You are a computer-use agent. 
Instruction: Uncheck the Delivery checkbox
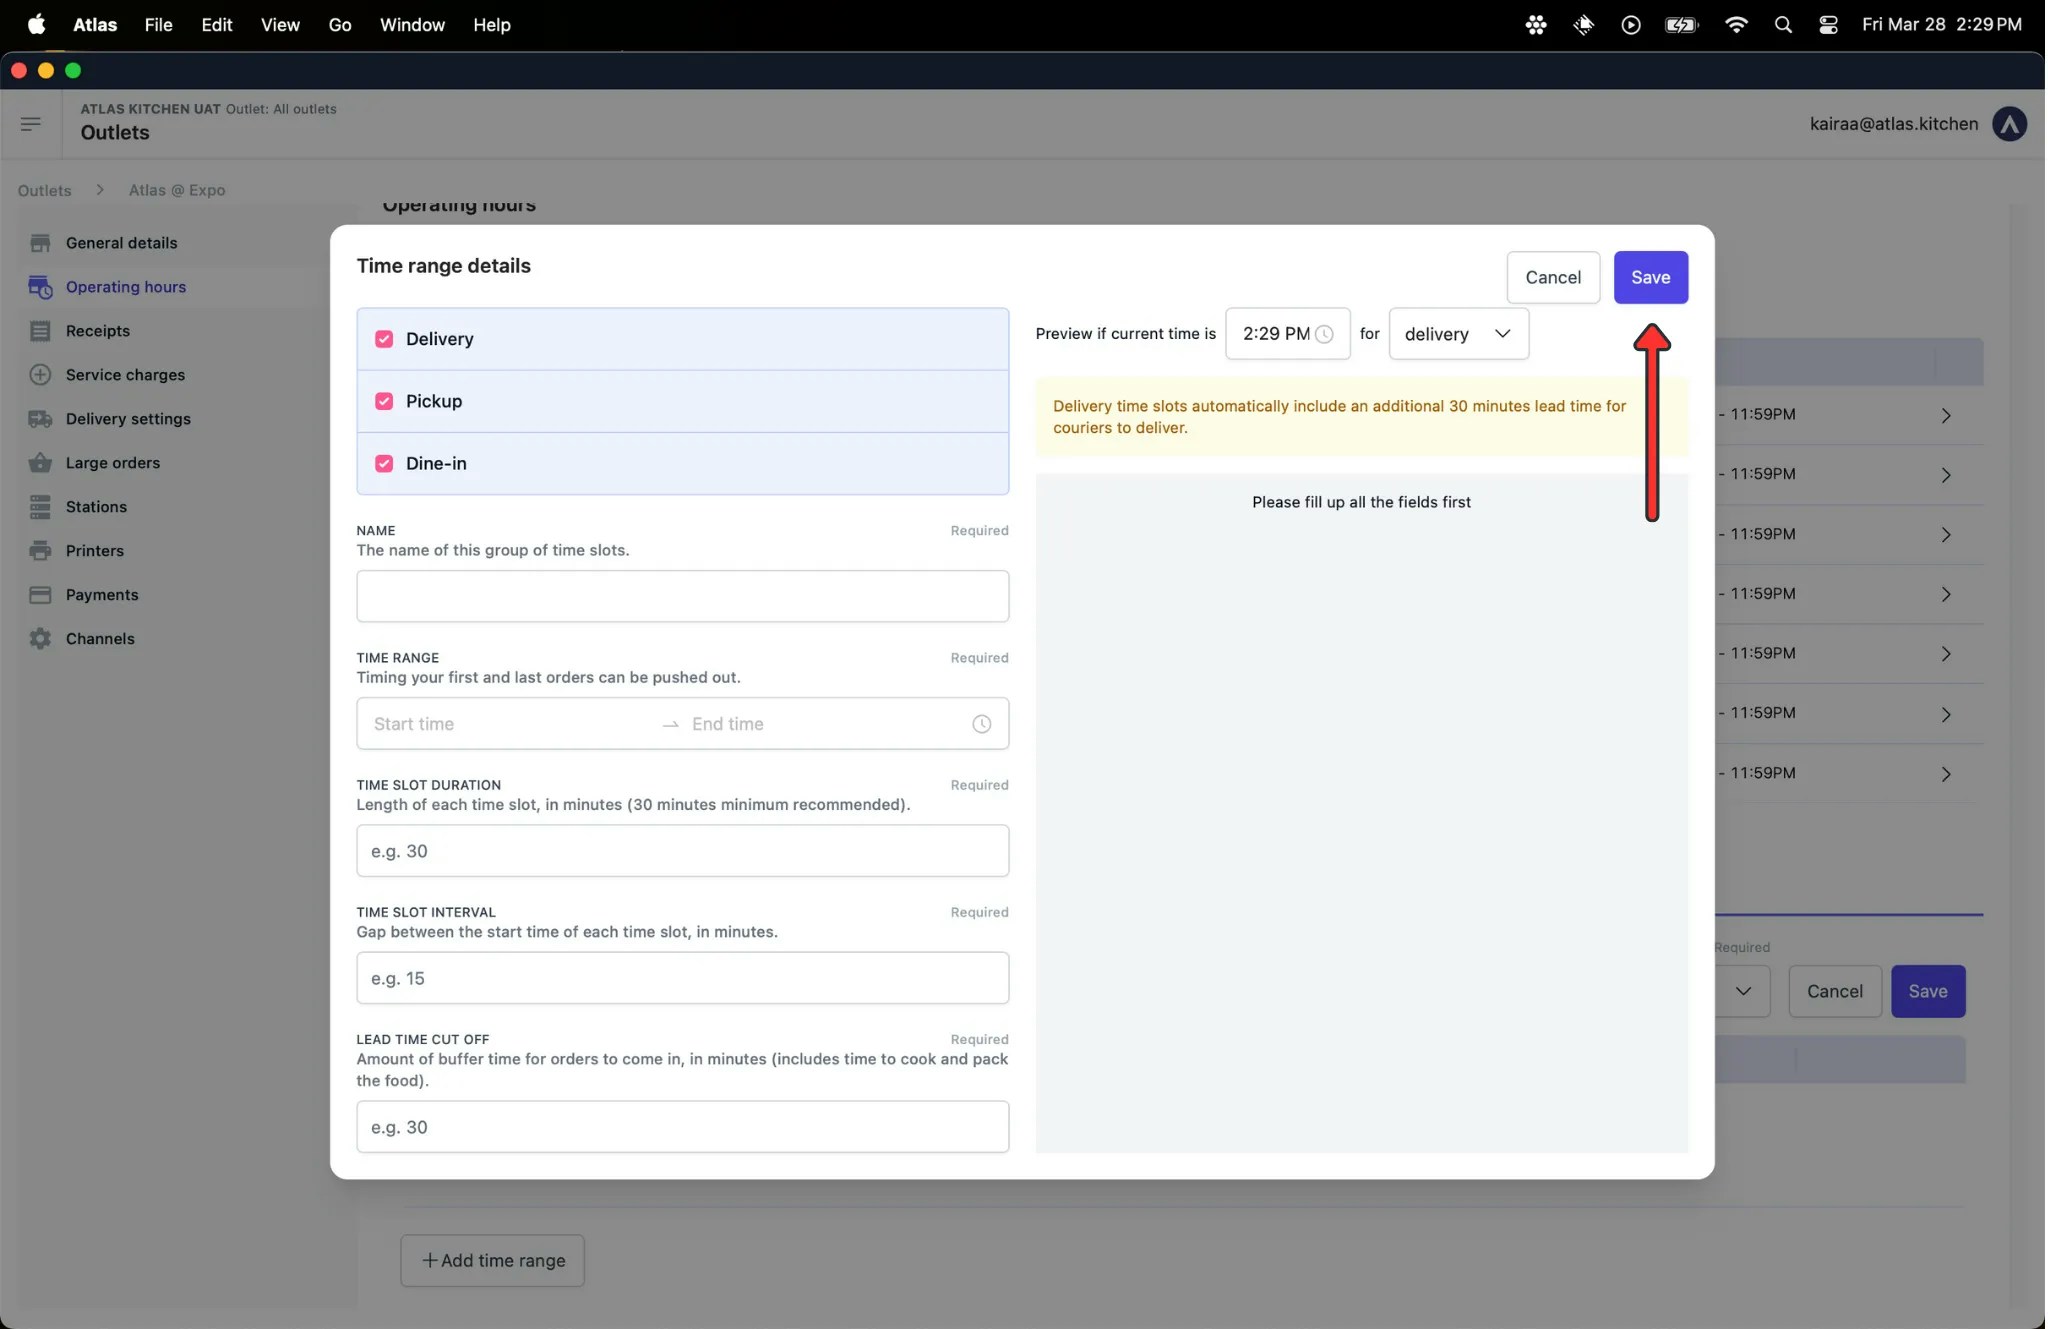point(384,339)
